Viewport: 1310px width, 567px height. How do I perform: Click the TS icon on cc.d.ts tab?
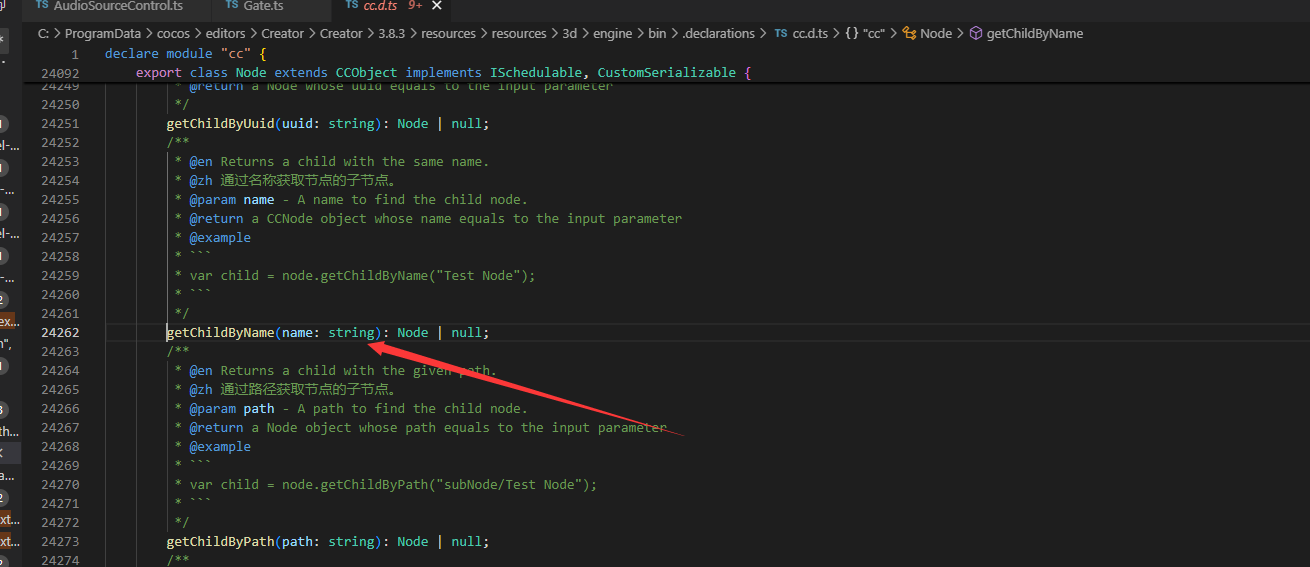(x=351, y=5)
